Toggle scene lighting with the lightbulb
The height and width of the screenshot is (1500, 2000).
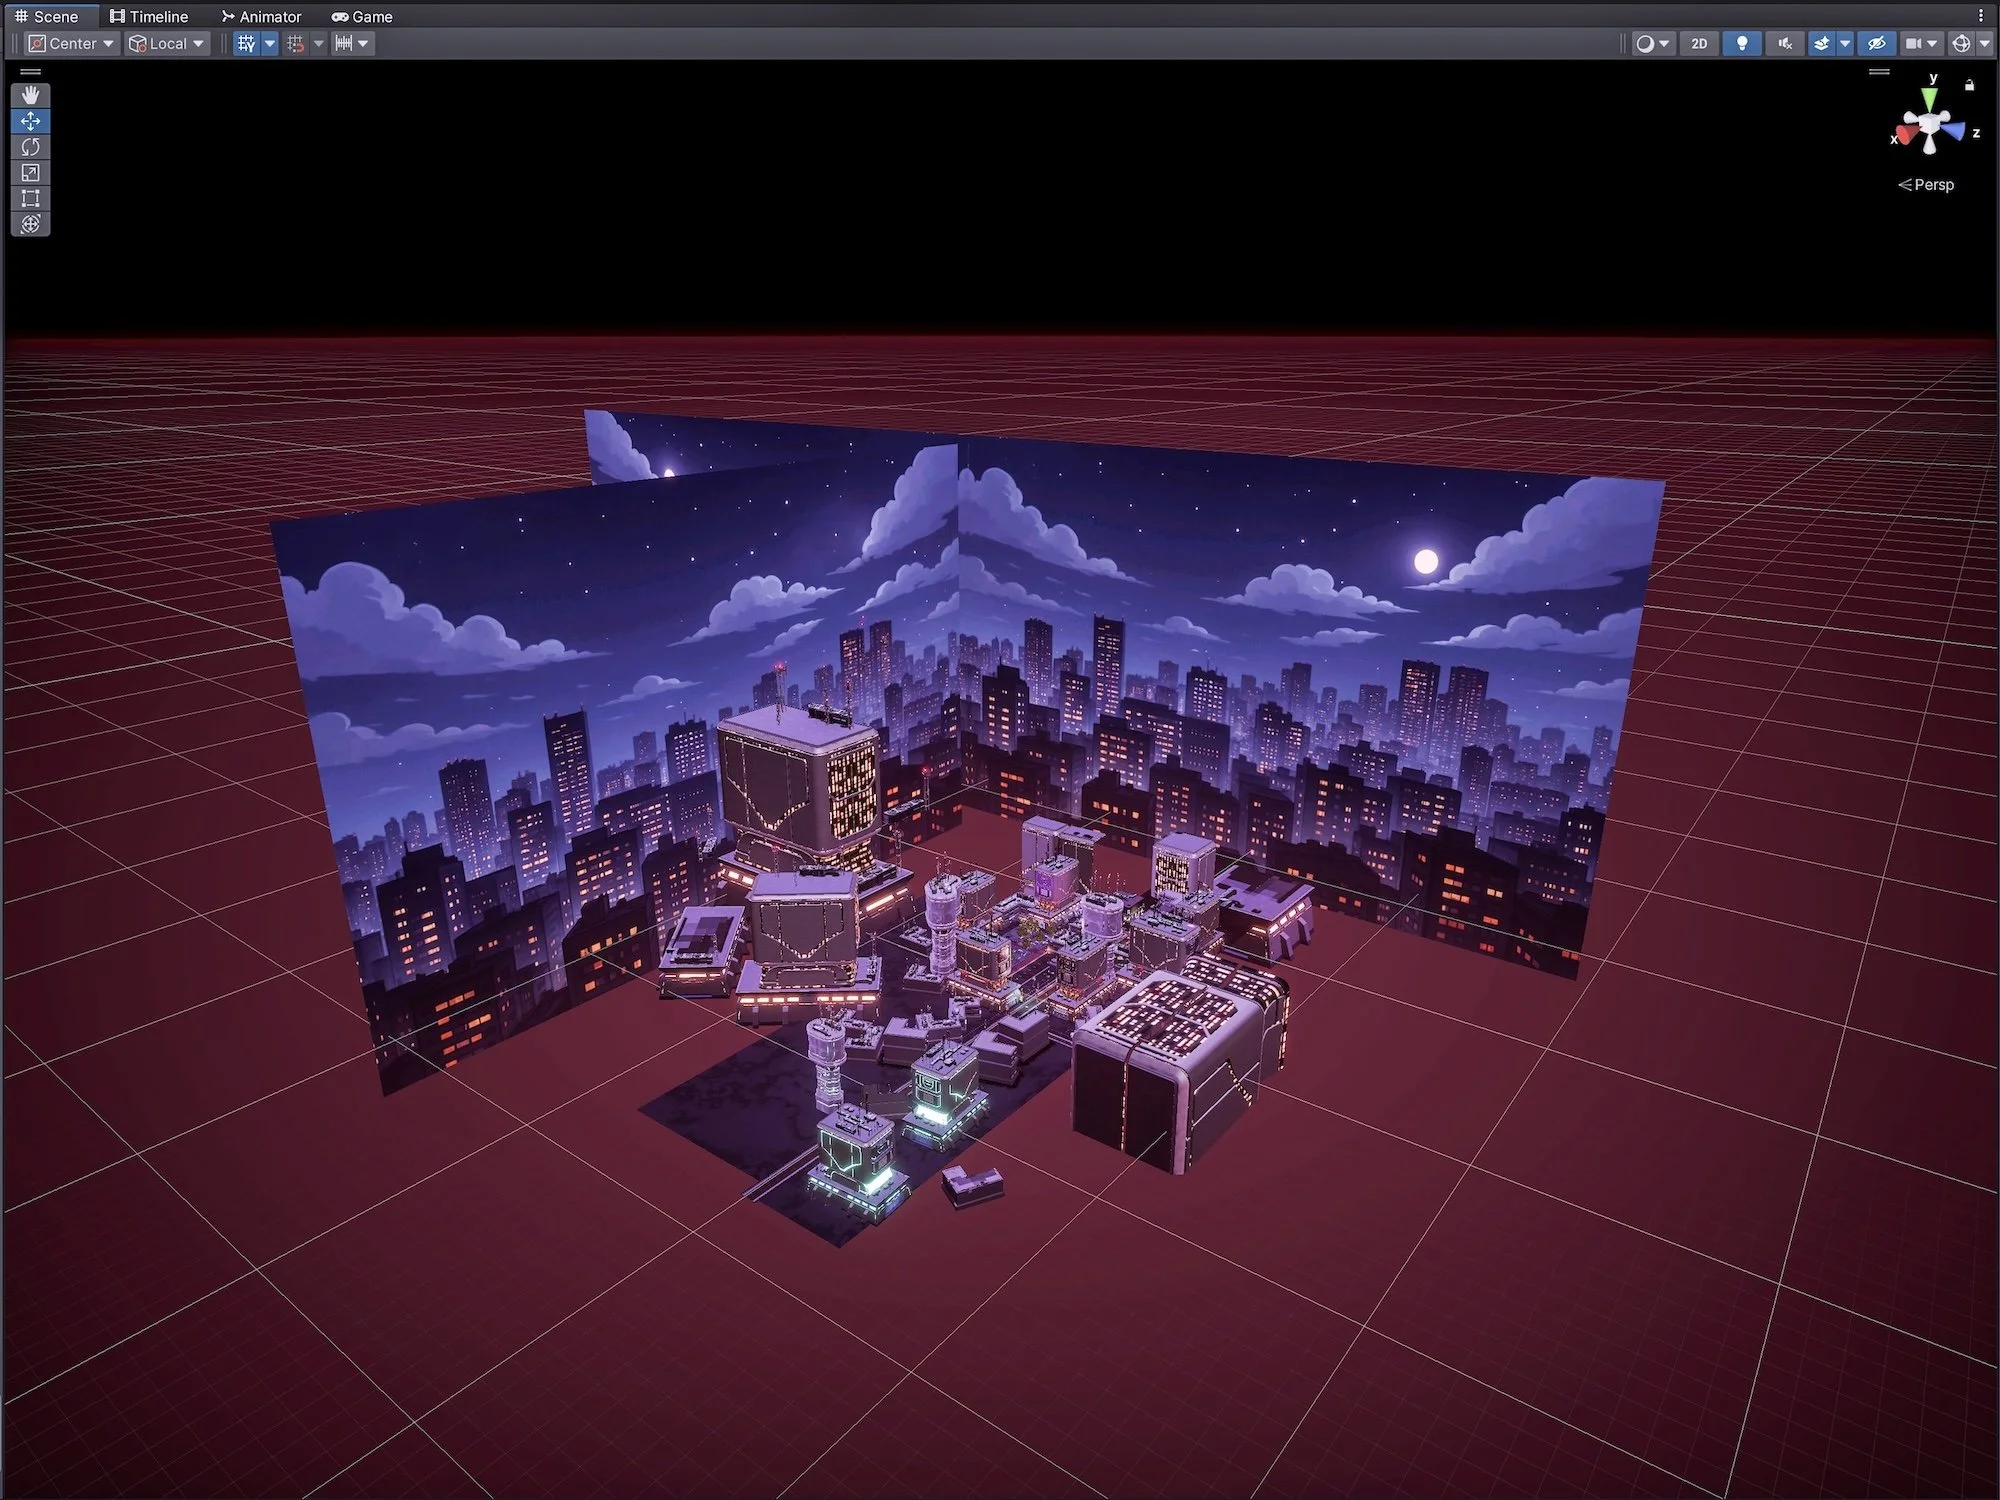(1742, 43)
